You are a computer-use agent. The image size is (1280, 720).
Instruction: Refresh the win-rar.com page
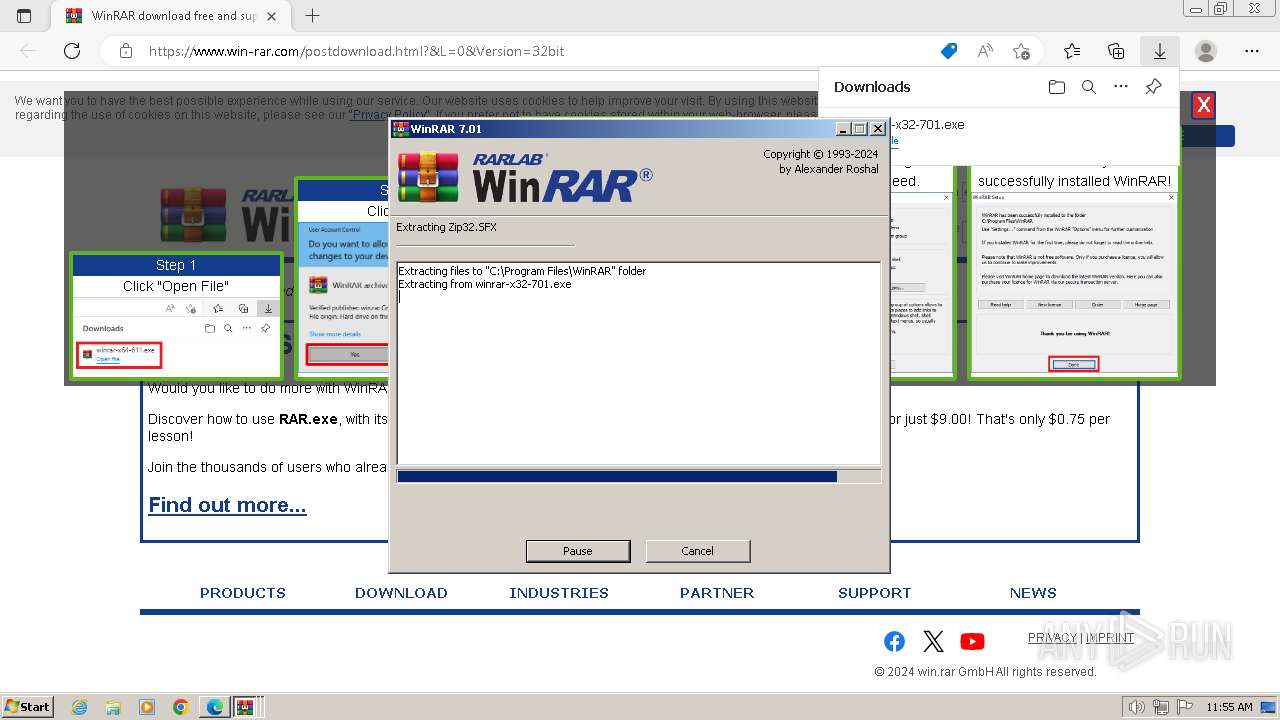coord(72,51)
